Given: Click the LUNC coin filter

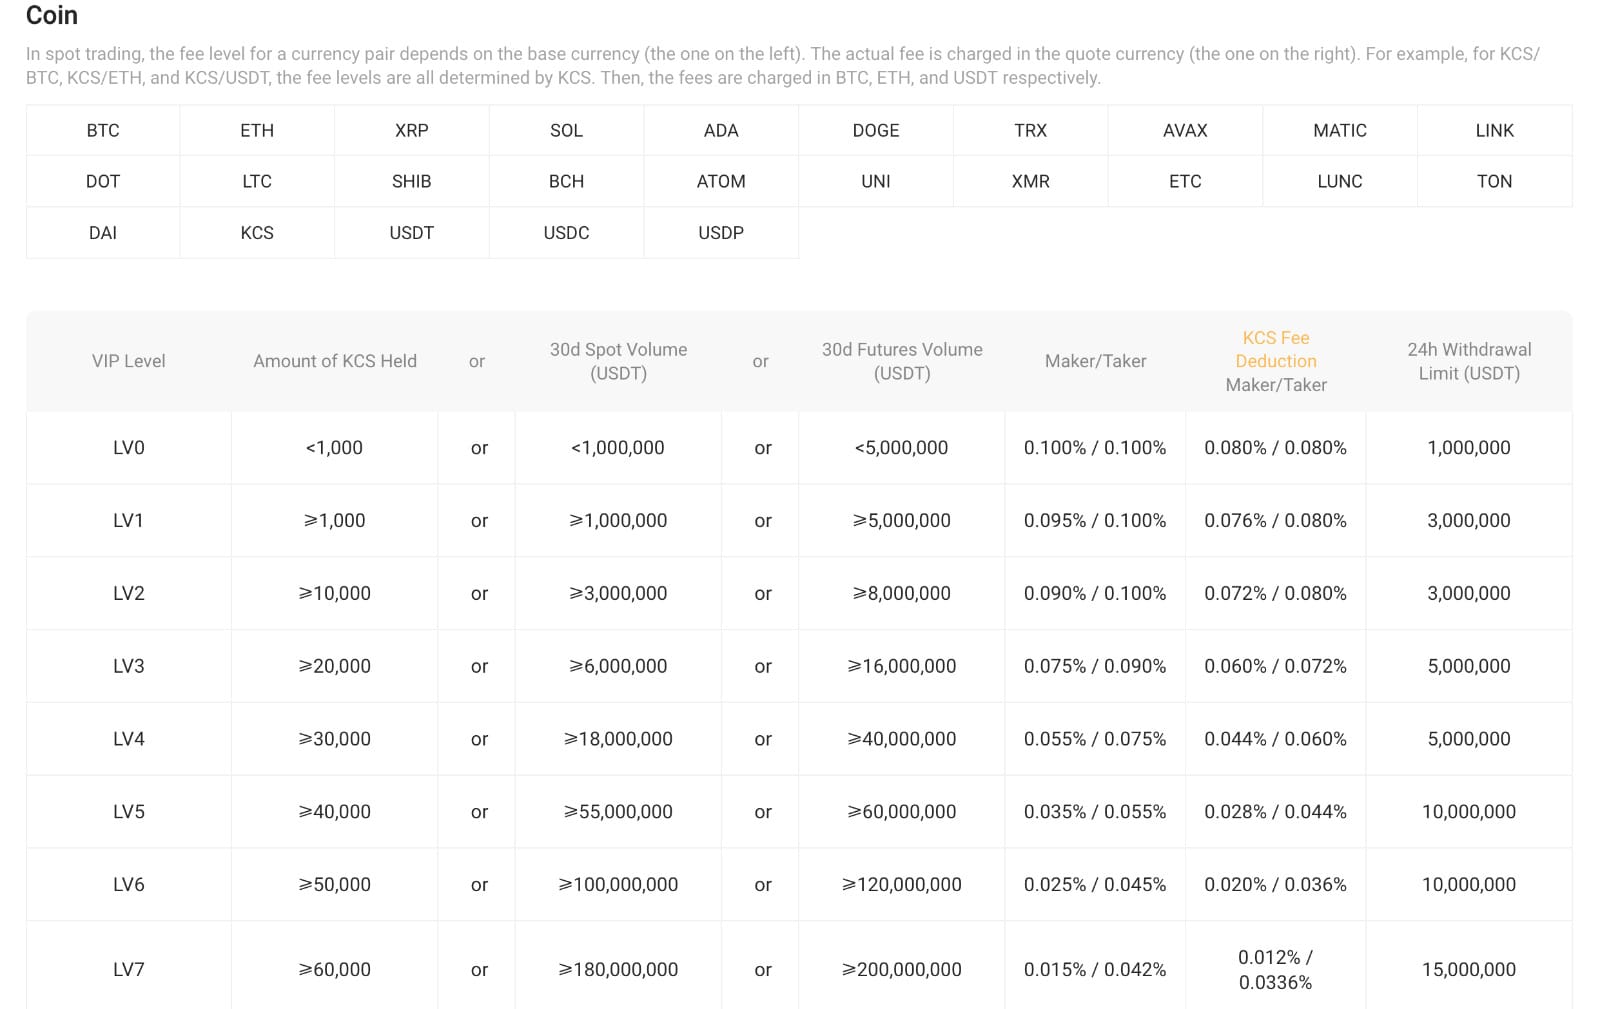Looking at the screenshot, I should [x=1339, y=181].
